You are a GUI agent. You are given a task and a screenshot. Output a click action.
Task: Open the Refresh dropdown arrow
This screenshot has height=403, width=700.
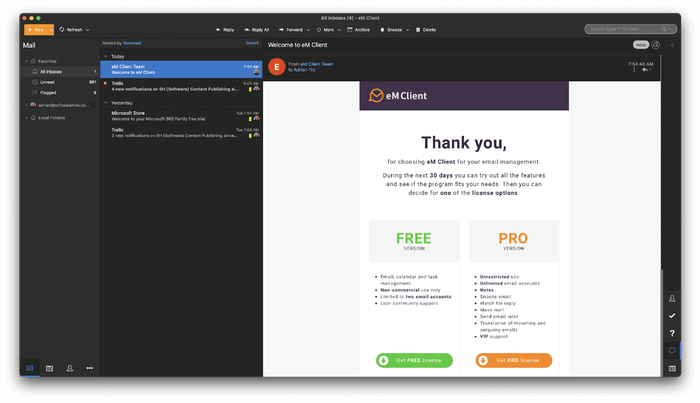(x=88, y=30)
